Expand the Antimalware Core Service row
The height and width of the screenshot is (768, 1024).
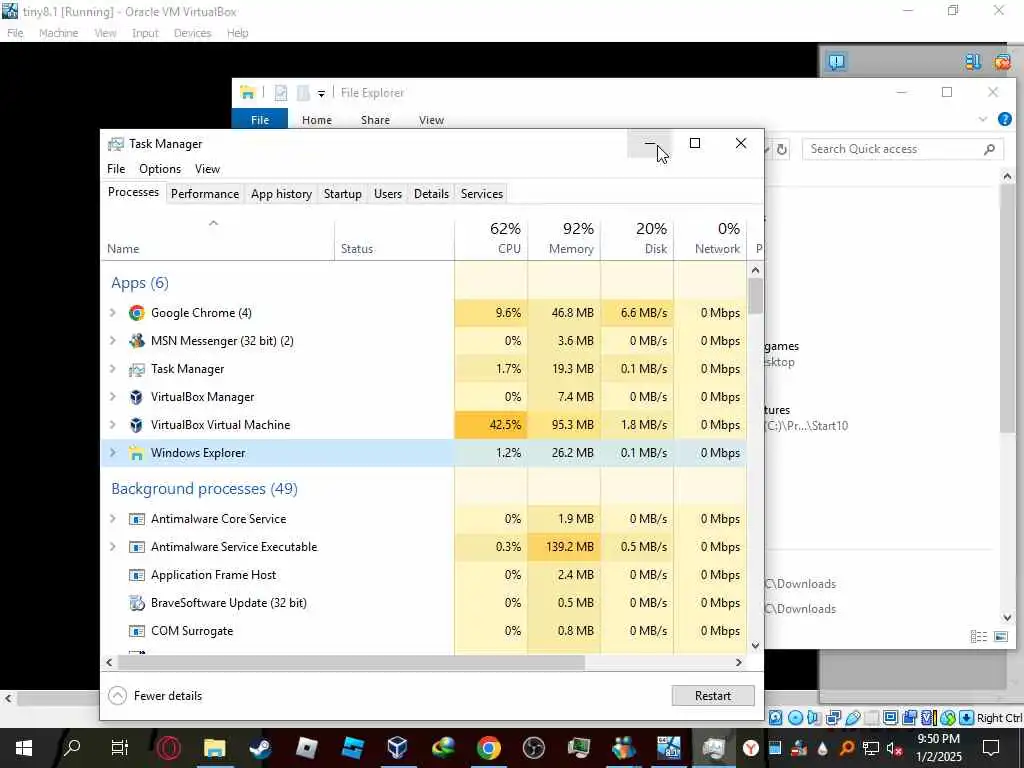coord(112,519)
